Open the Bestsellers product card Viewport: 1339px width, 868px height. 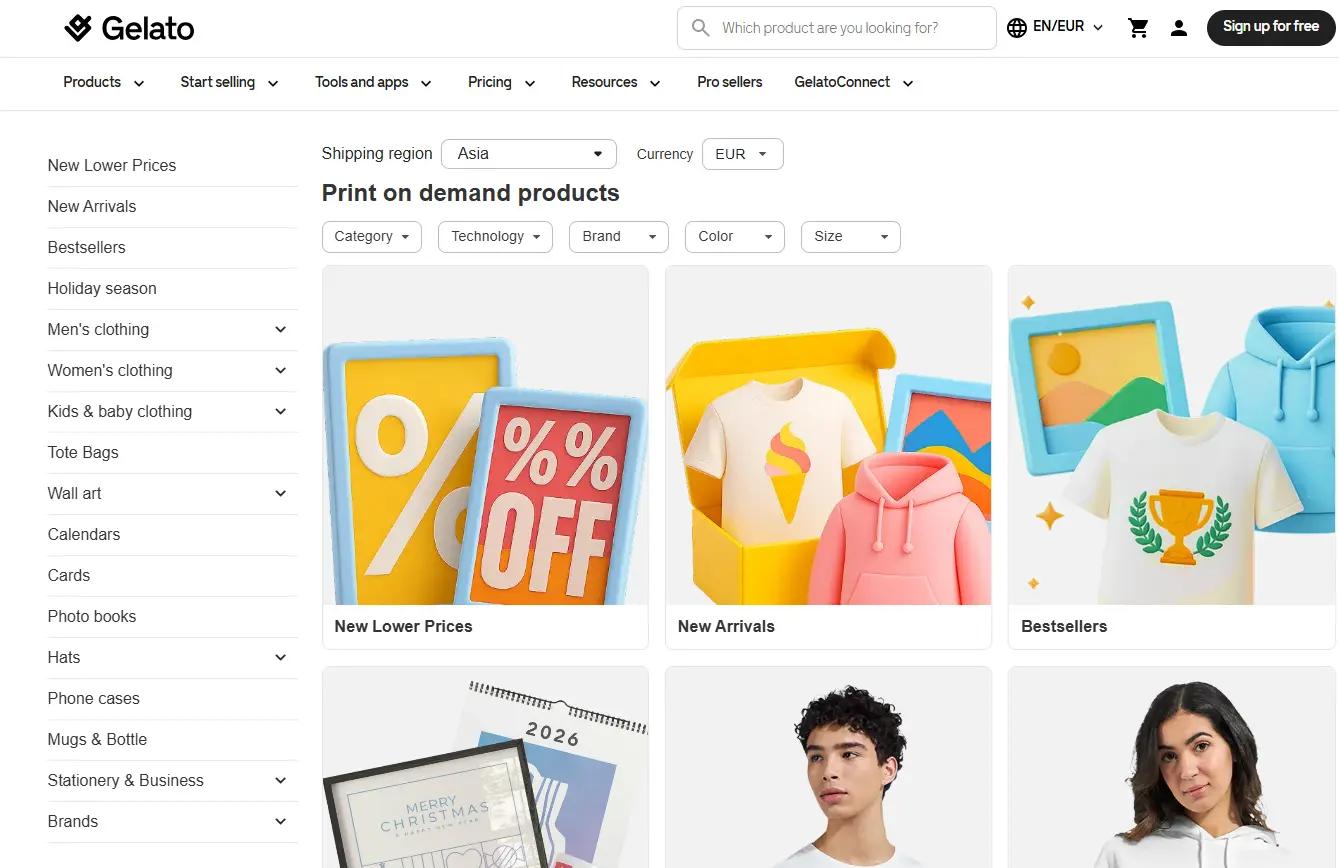click(x=1171, y=457)
